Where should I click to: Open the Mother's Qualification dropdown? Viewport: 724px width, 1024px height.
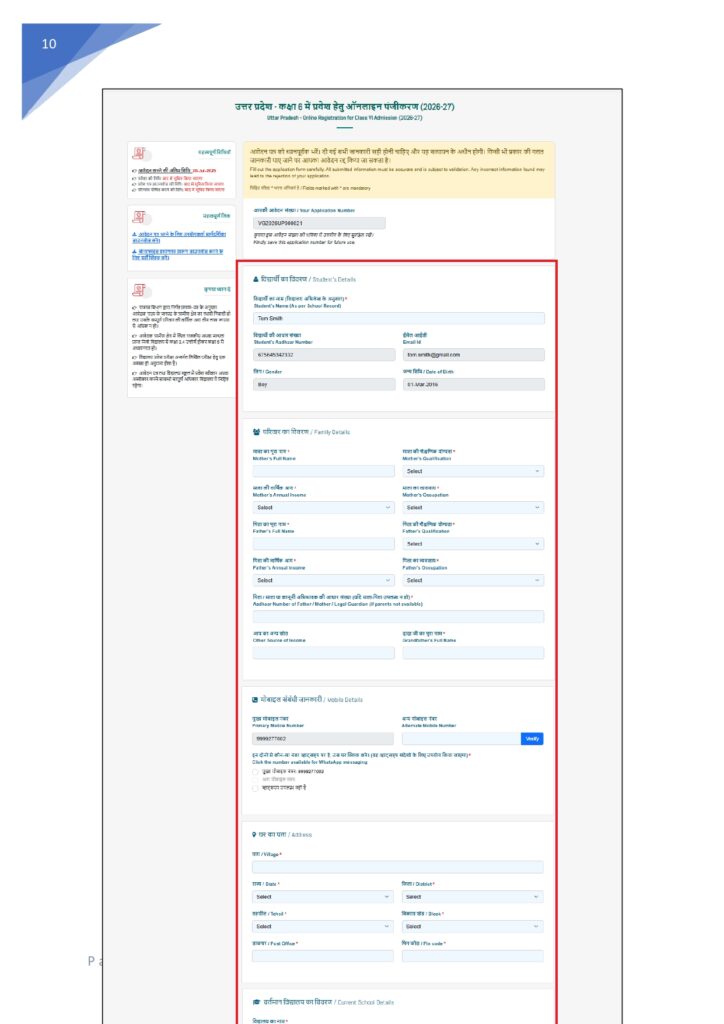(473, 471)
